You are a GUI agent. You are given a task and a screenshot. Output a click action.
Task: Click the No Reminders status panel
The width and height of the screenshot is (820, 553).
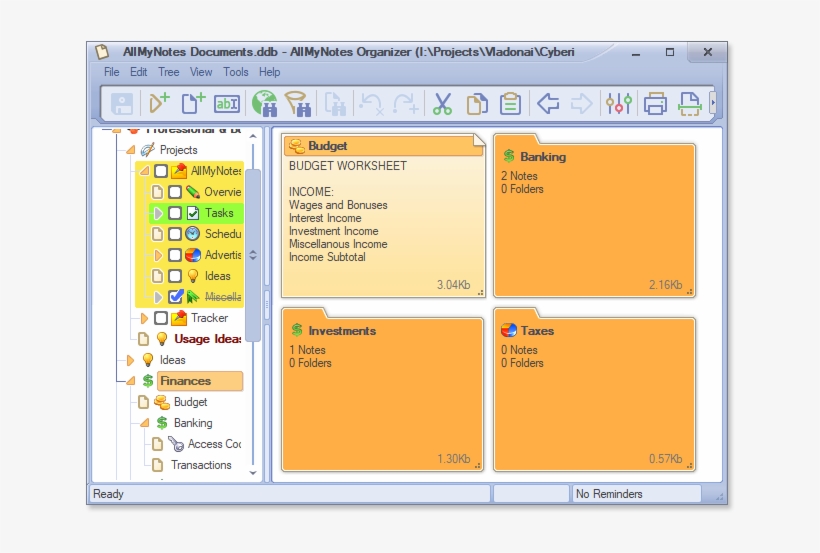tap(636, 494)
